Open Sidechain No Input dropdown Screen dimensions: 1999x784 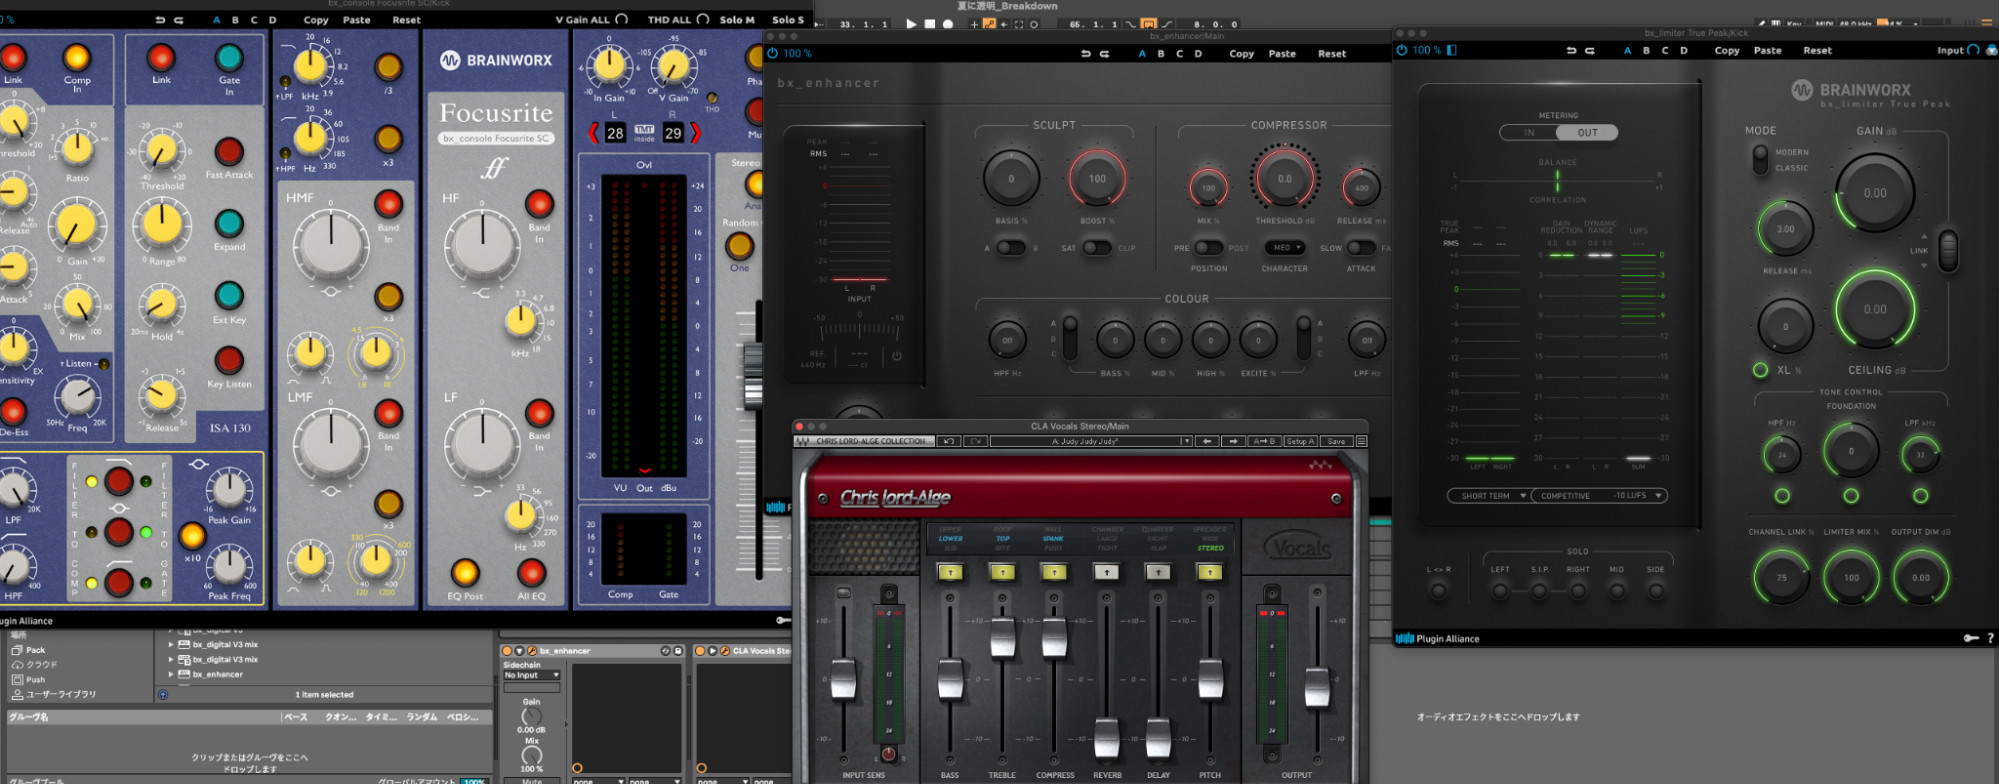[532, 675]
